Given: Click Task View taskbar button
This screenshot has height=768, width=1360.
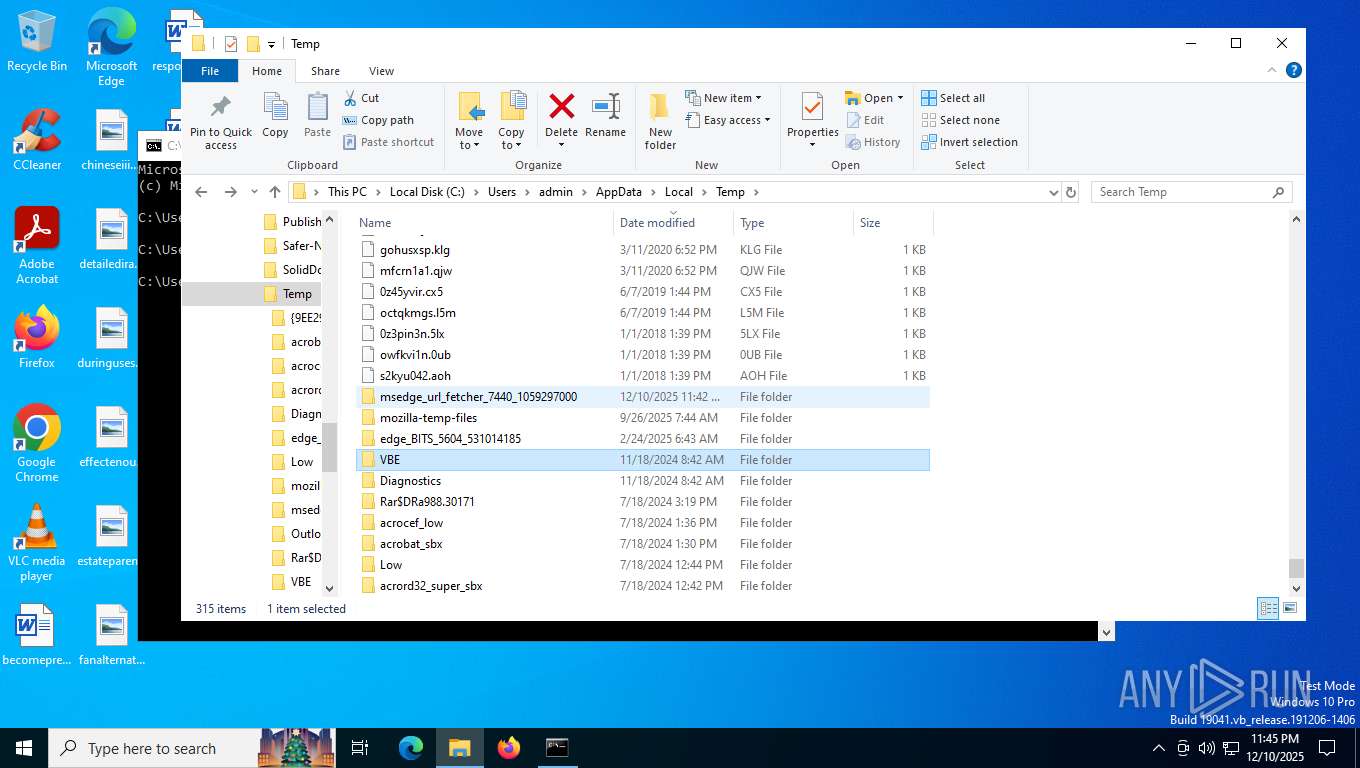Looking at the screenshot, I should point(361,748).
